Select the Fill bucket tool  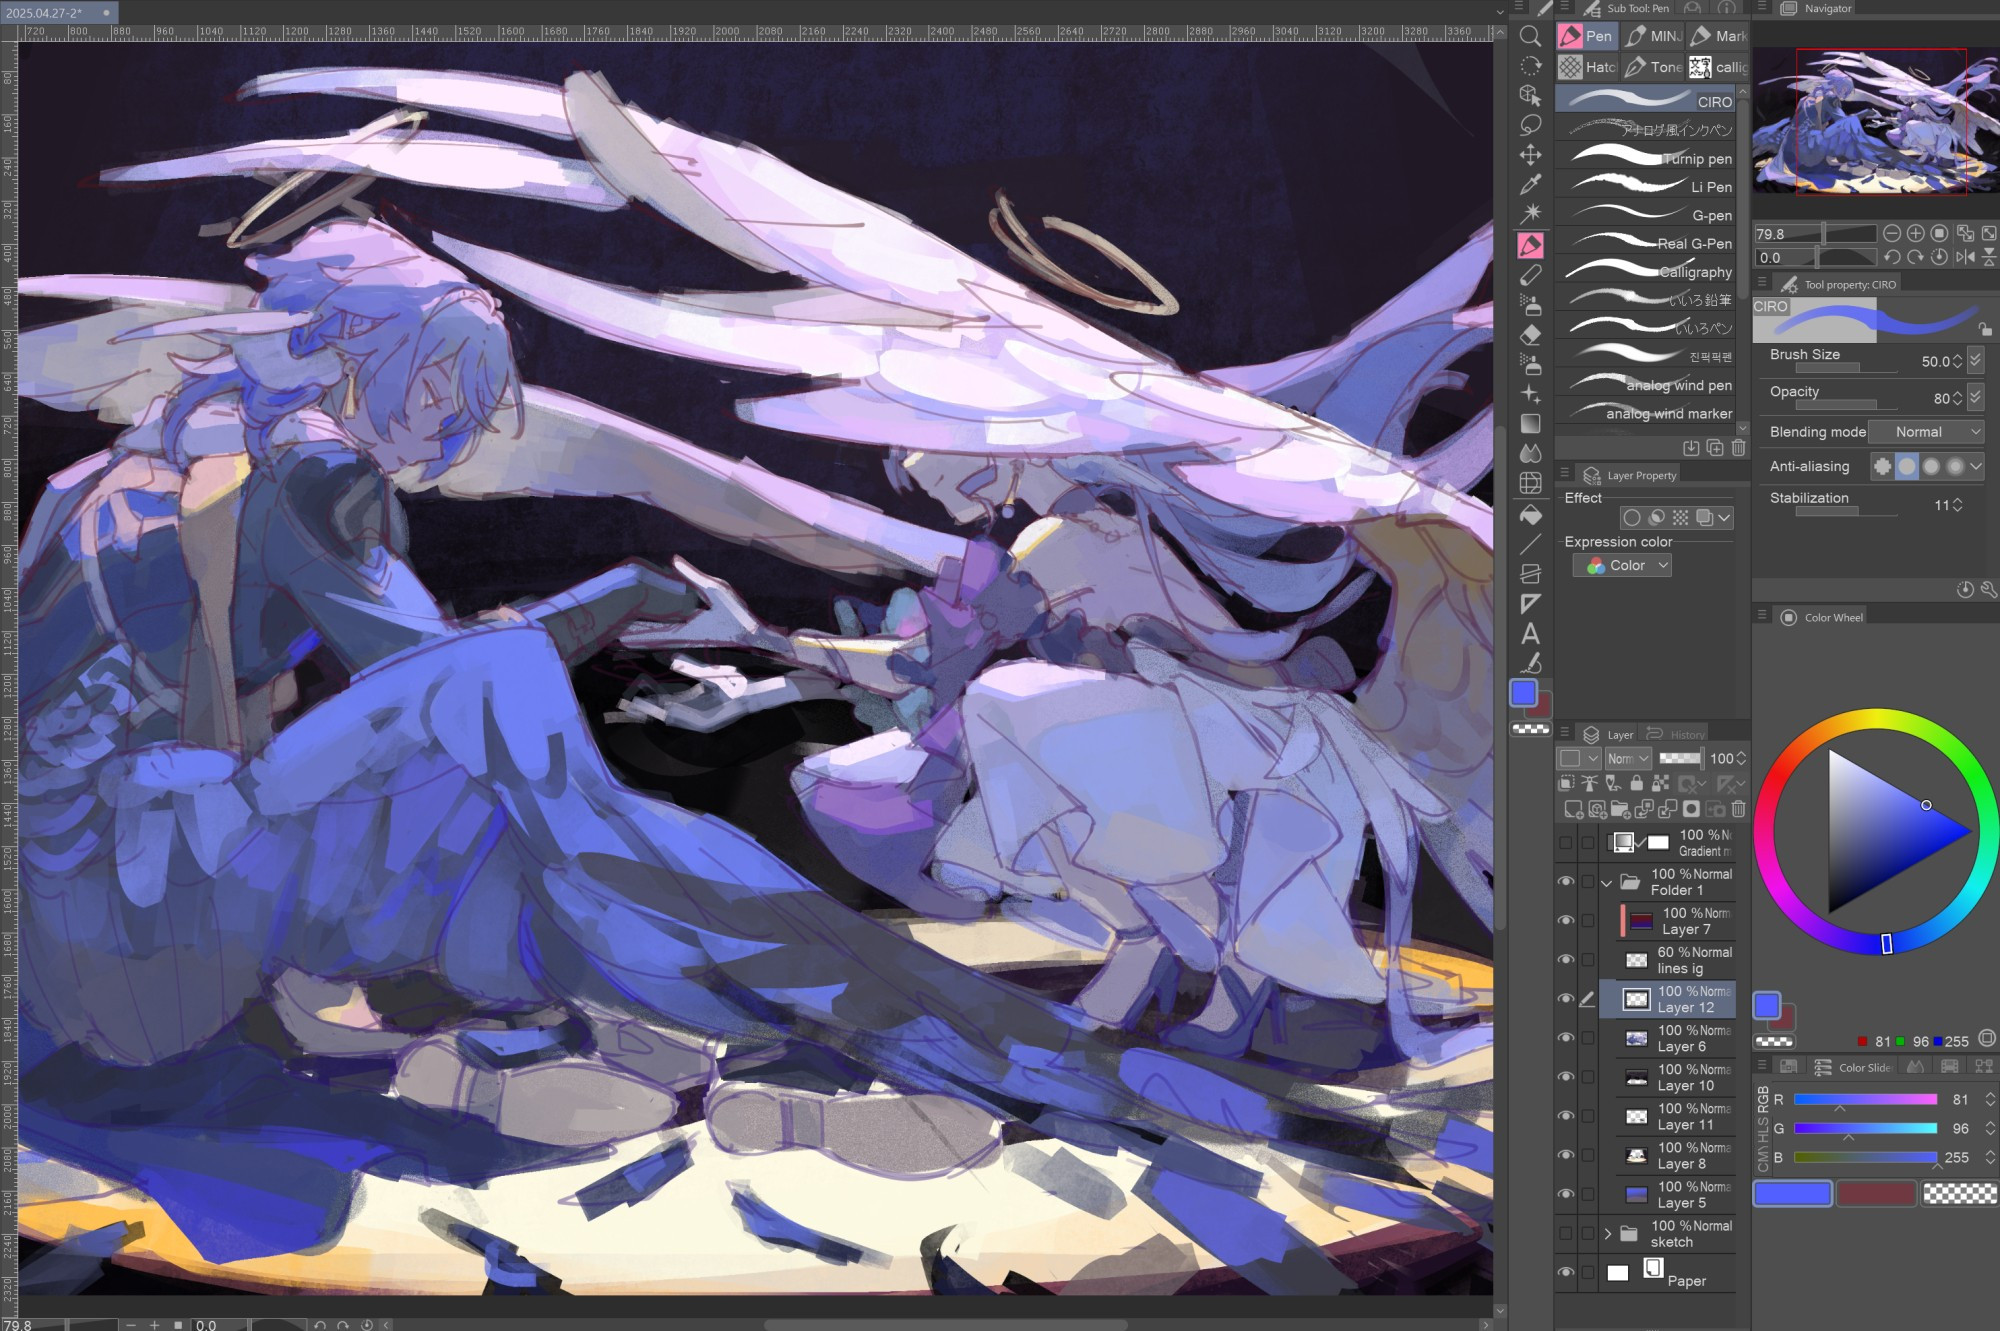pyautogui.click(x=1530, y=514)
